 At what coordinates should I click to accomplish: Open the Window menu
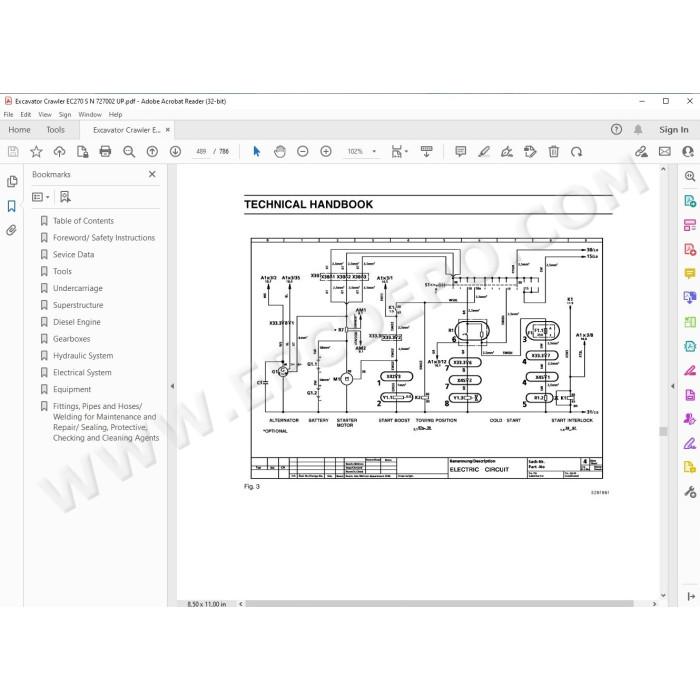tap(90, 115)
